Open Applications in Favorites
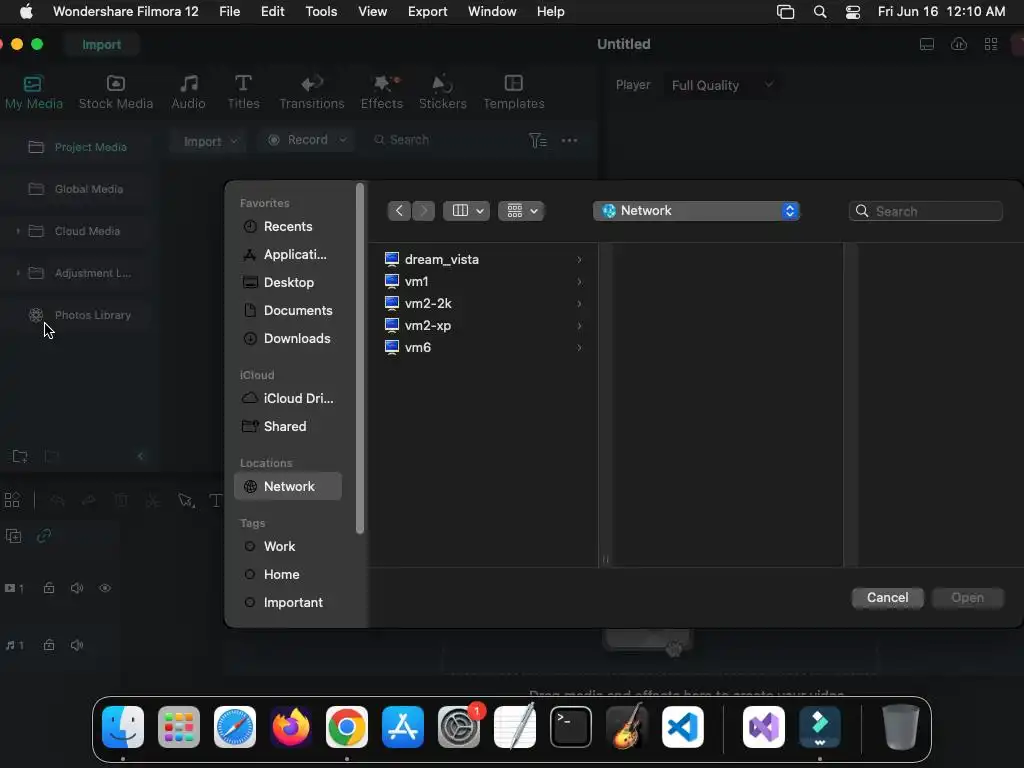The image size is (1024, 768). (287, 255)
